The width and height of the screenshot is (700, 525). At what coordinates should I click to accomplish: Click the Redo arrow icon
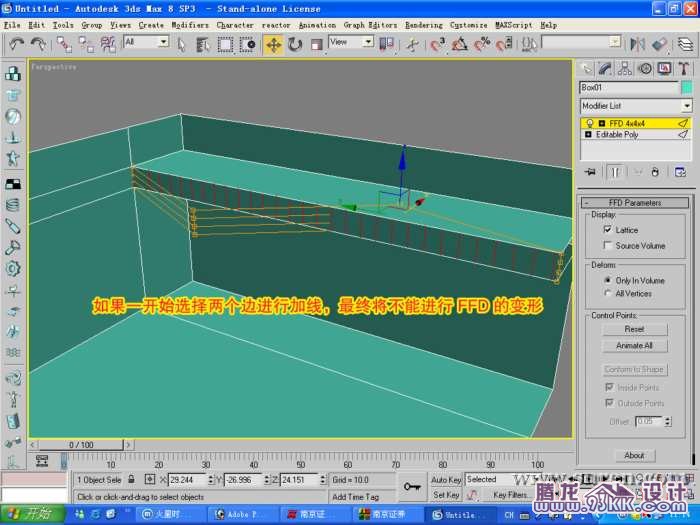(x=38, y=44)
